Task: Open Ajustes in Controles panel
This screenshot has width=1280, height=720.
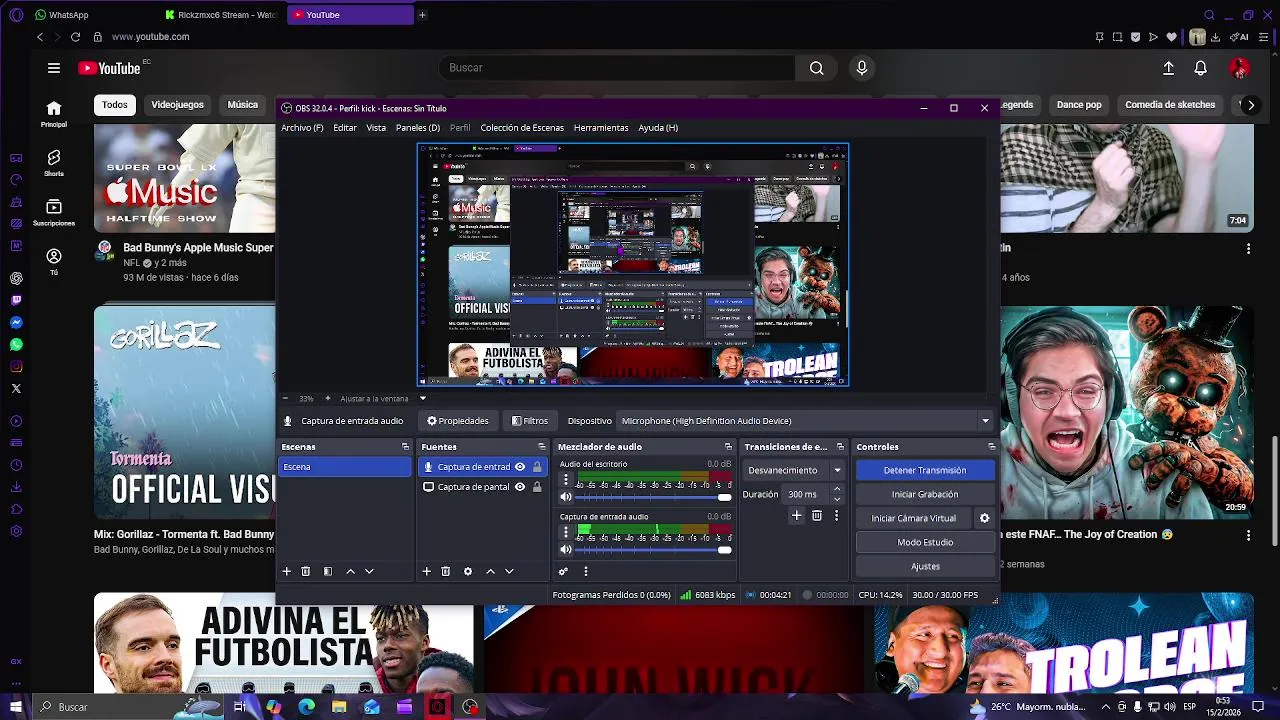Action: coord(925,566)
